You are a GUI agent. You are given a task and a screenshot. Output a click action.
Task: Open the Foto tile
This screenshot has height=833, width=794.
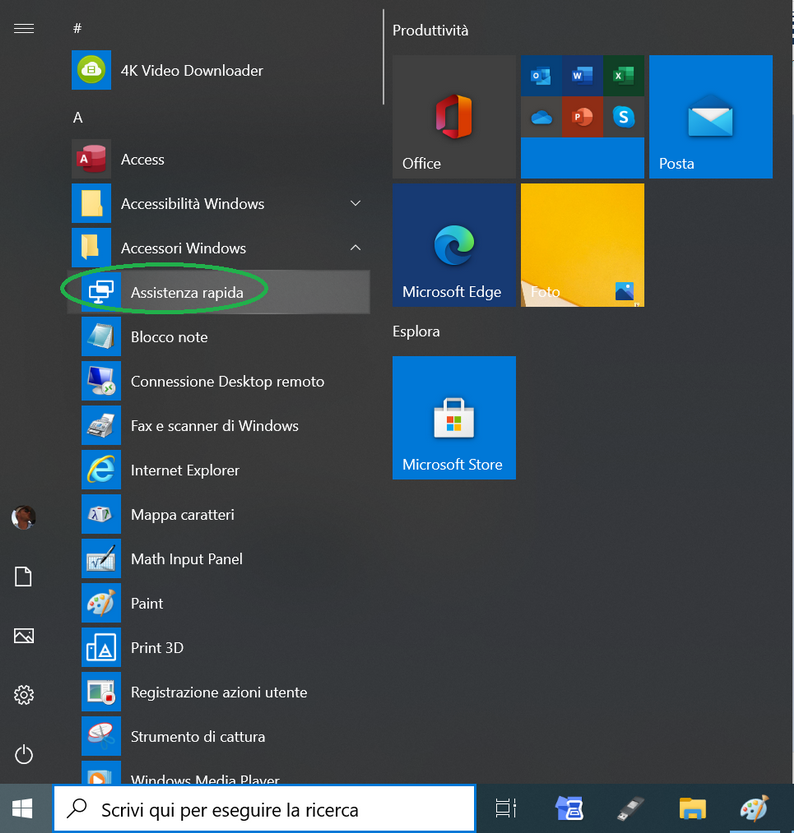coord(582,245)
